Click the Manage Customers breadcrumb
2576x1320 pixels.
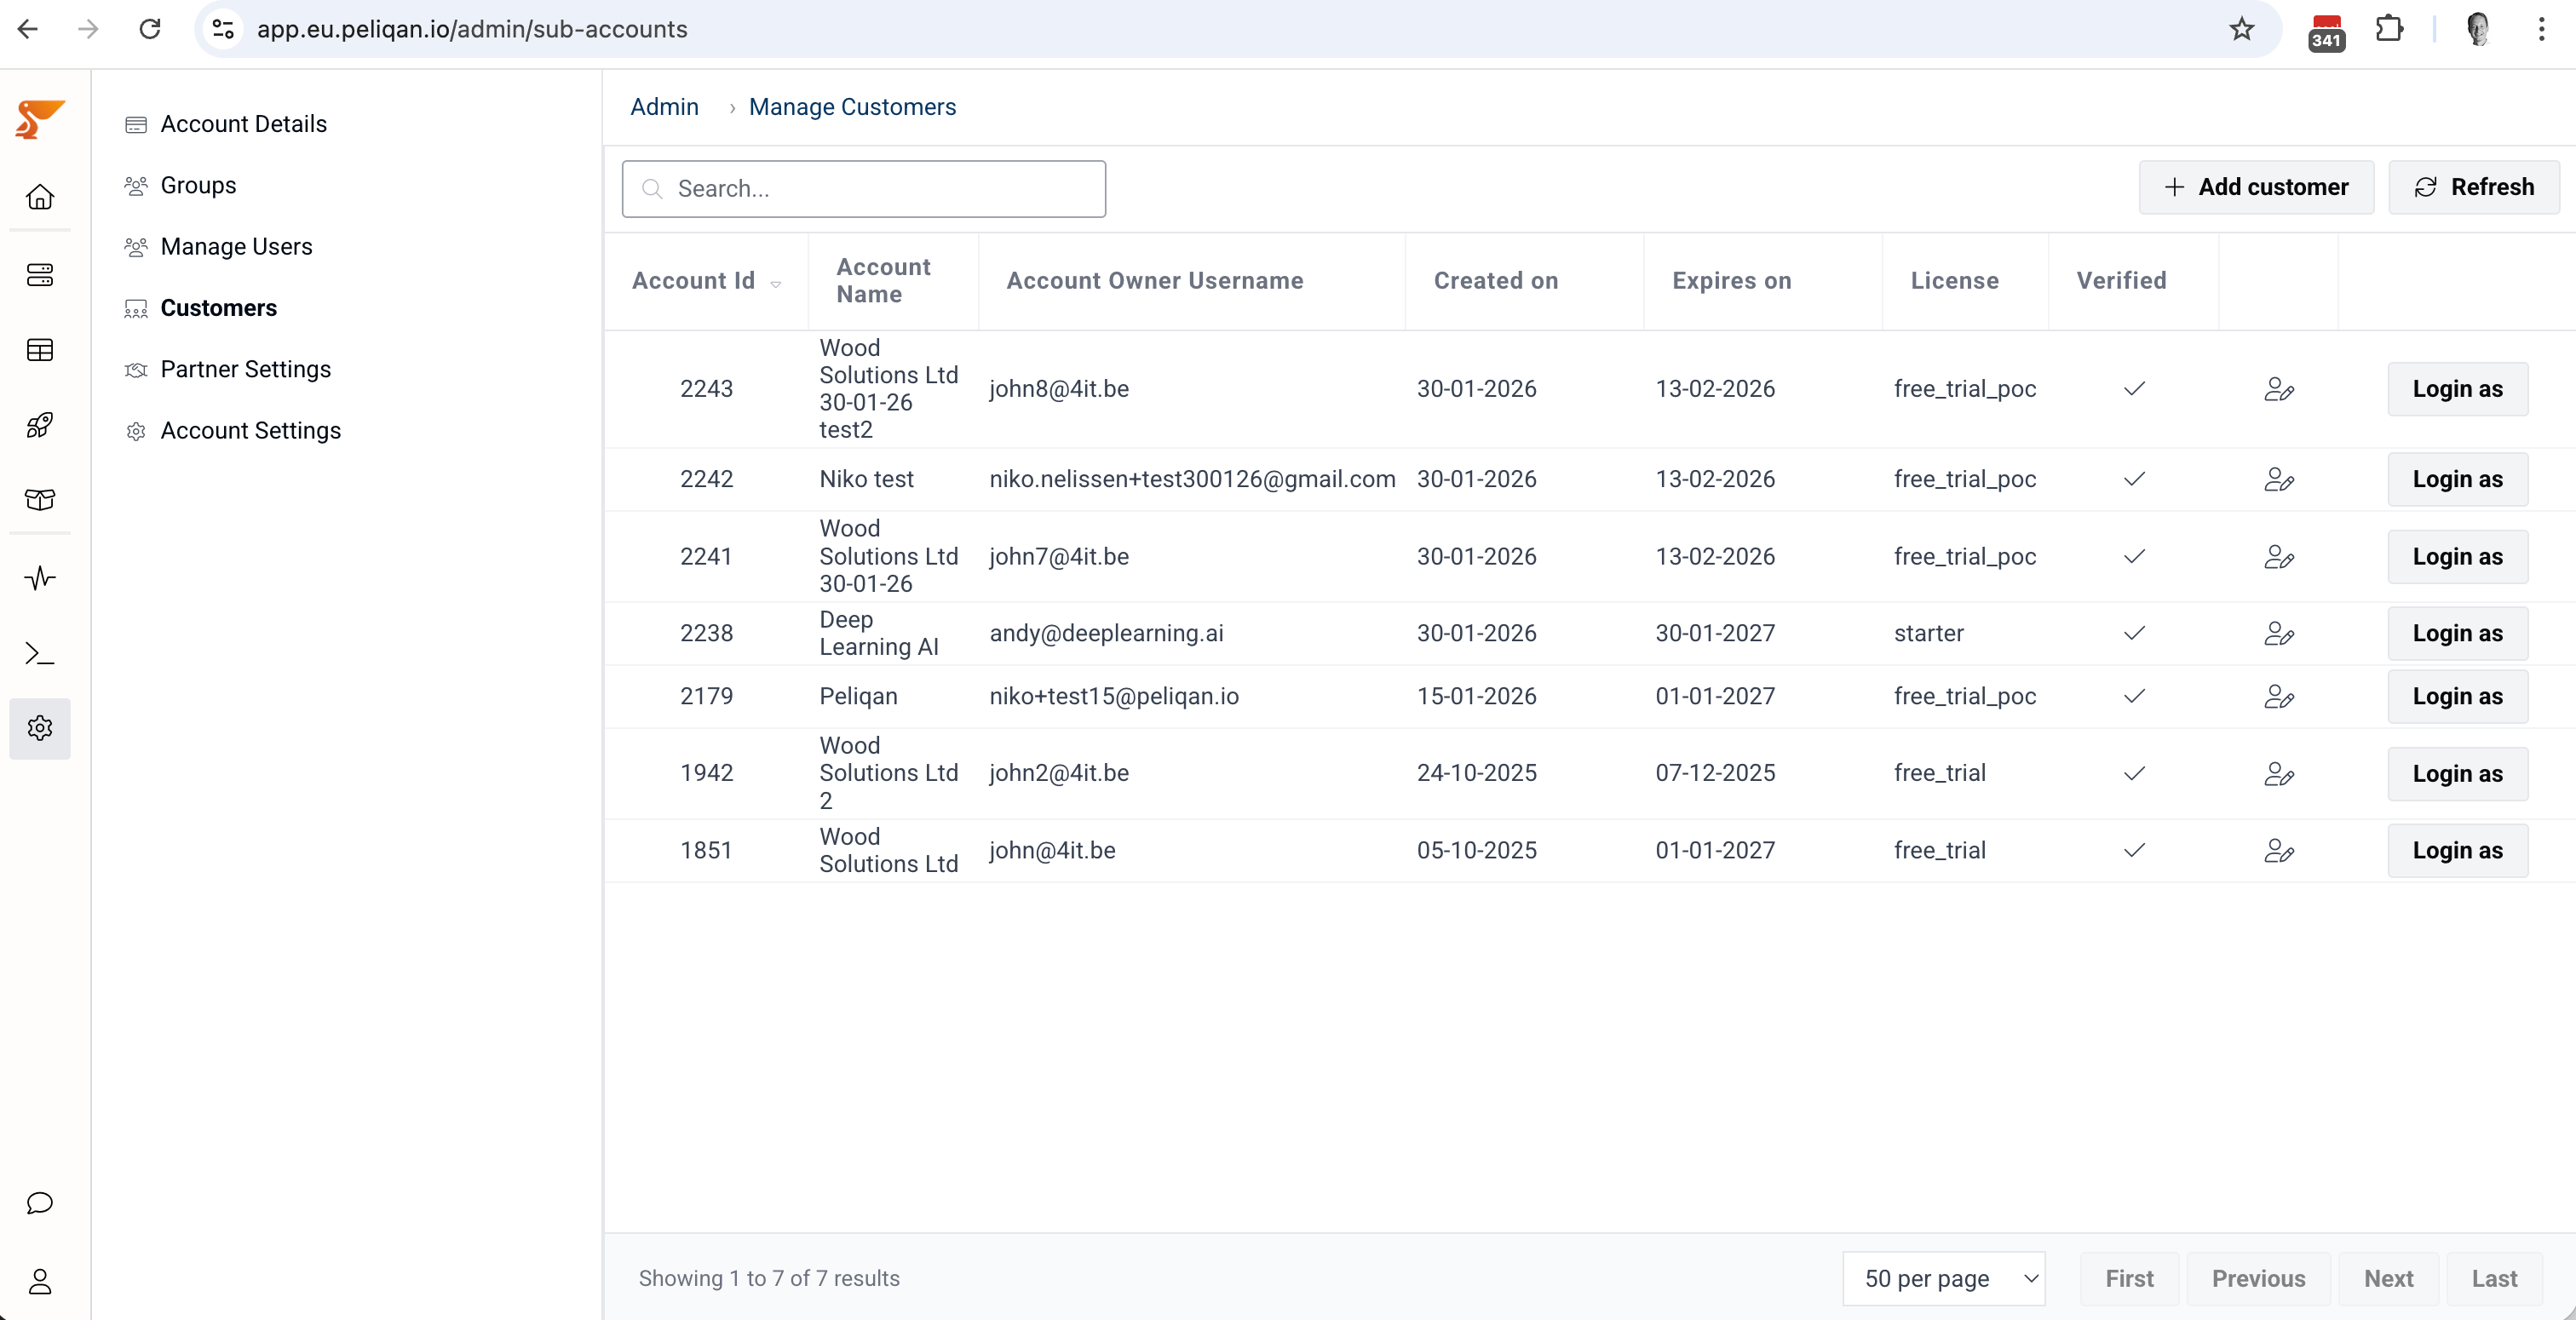[852, 107]
